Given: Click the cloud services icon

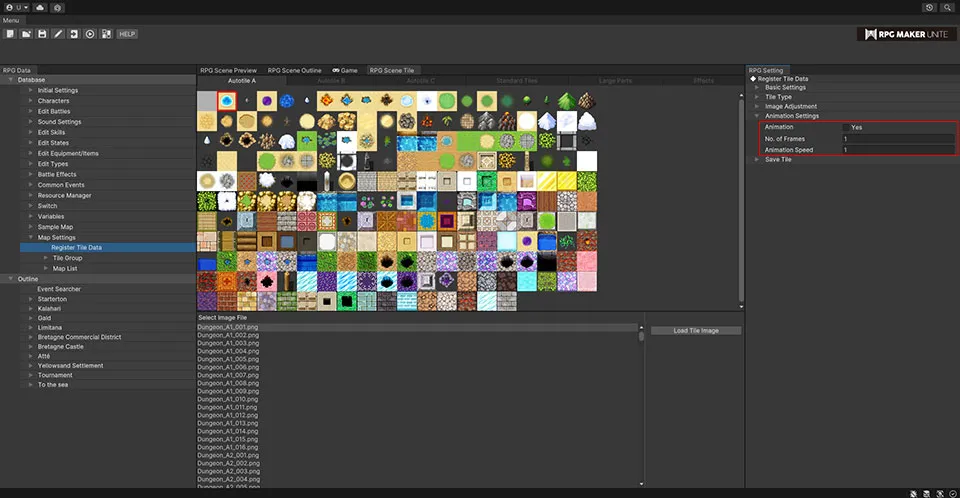Looking at the screenshot, I should pos(40,7).
